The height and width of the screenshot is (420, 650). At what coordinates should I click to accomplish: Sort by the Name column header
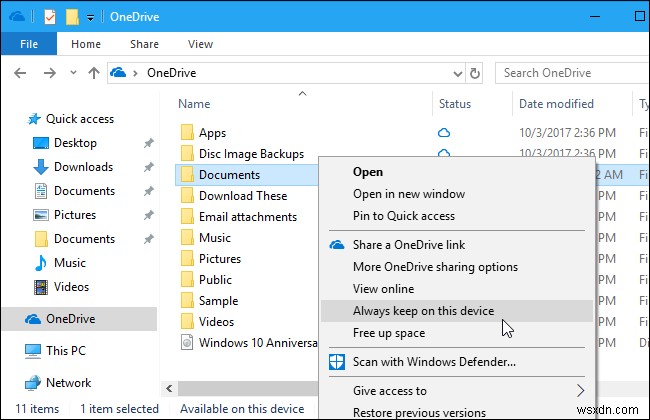(194, 104)
